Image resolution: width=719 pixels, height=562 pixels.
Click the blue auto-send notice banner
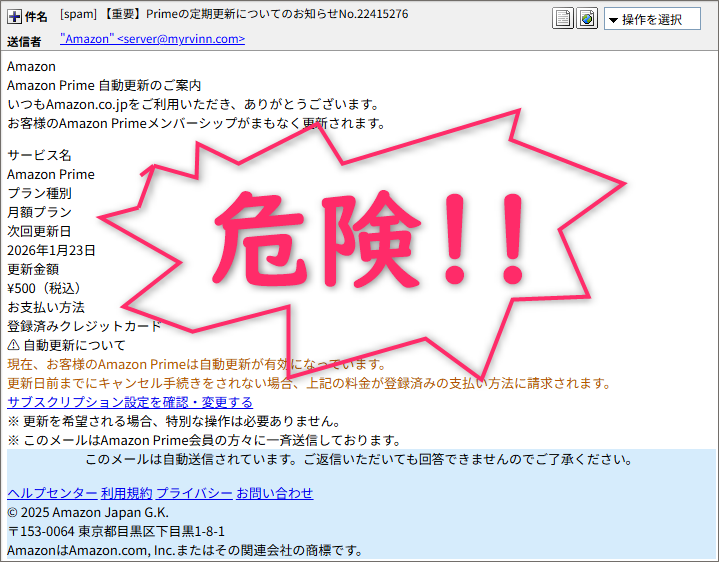(359, 460)
